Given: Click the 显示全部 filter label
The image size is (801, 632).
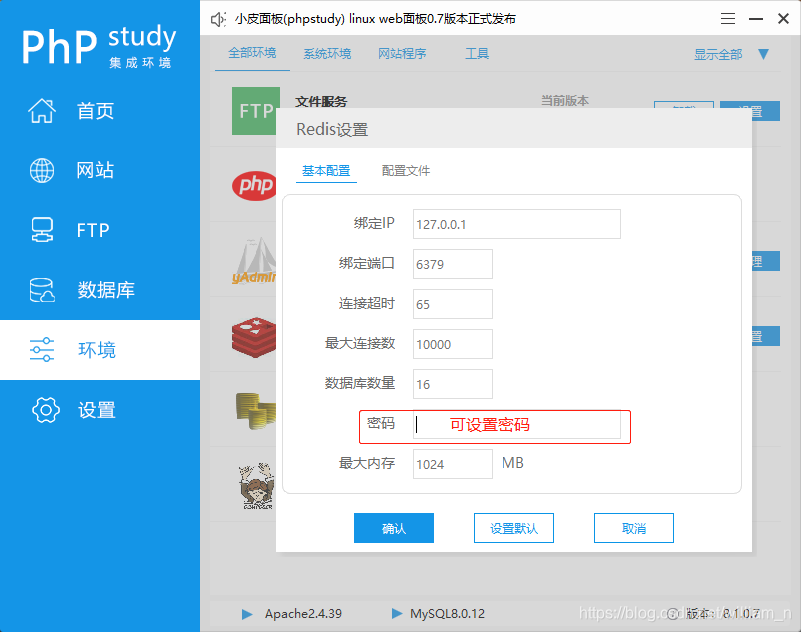Looking at the screenshot, I should click(718, 55).
